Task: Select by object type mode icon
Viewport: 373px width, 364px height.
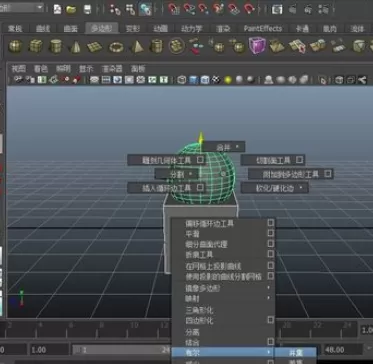Action: point(130,9)
